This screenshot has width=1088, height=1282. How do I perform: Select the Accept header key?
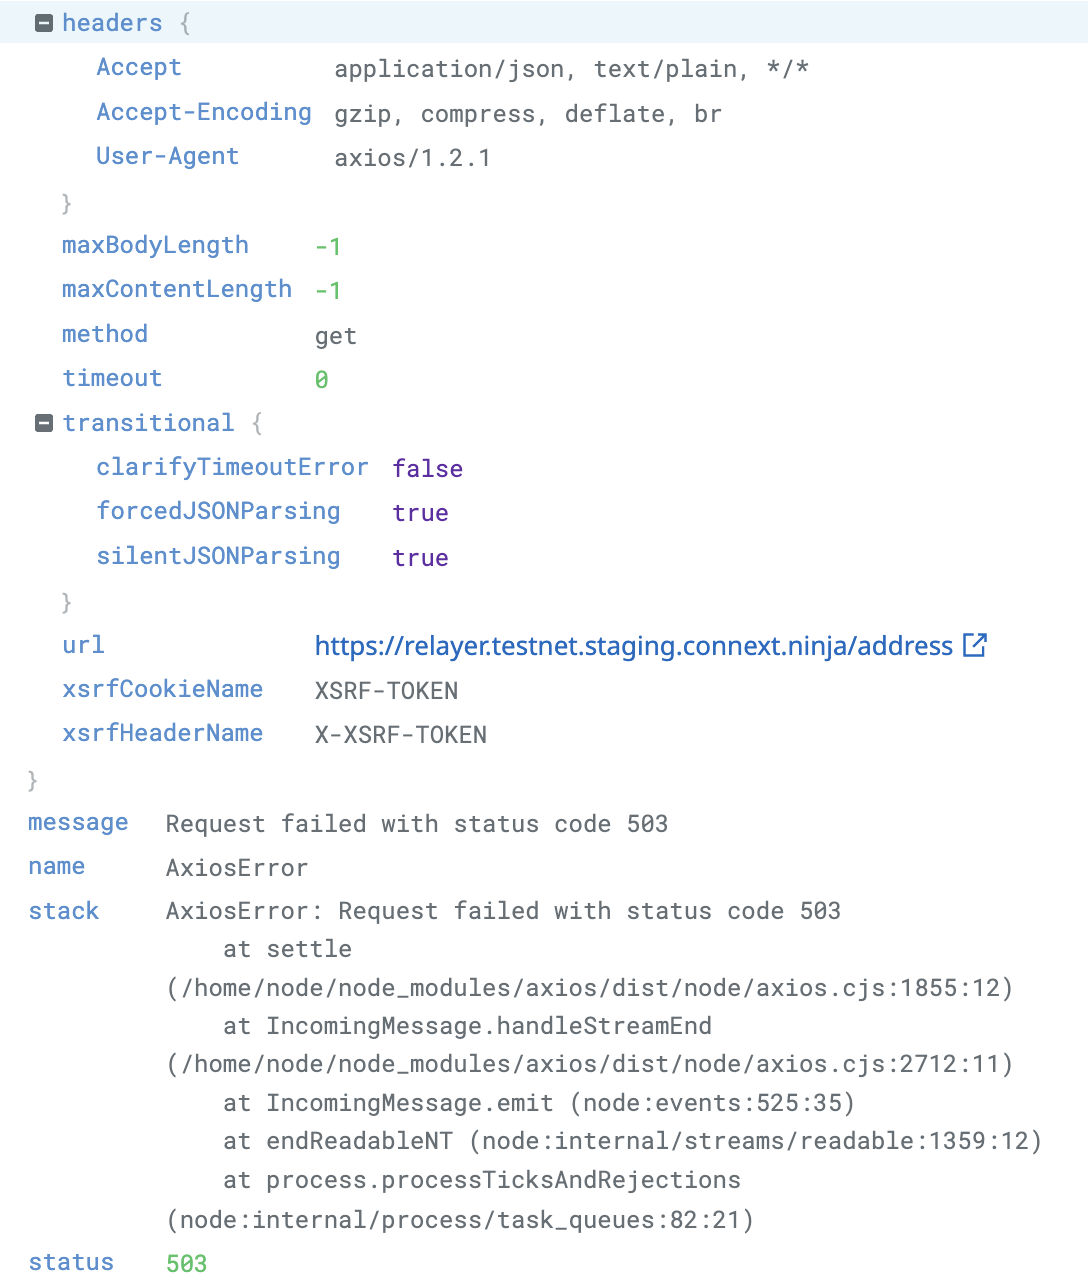pos(138,67)
